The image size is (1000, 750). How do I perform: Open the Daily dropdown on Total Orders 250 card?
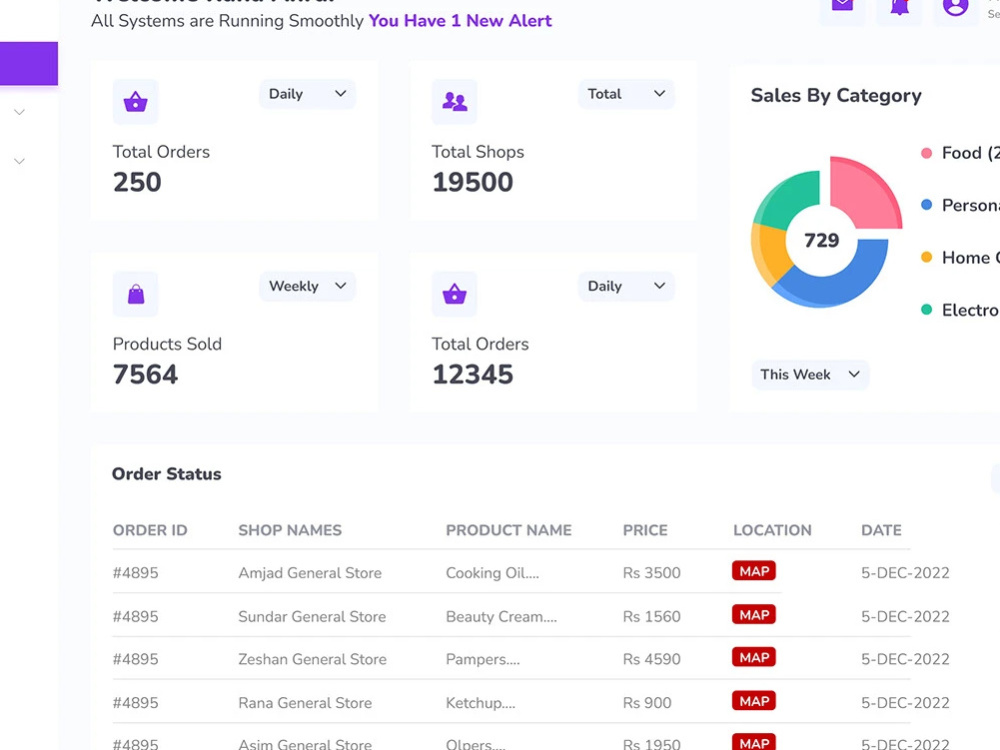pos(307,94)
